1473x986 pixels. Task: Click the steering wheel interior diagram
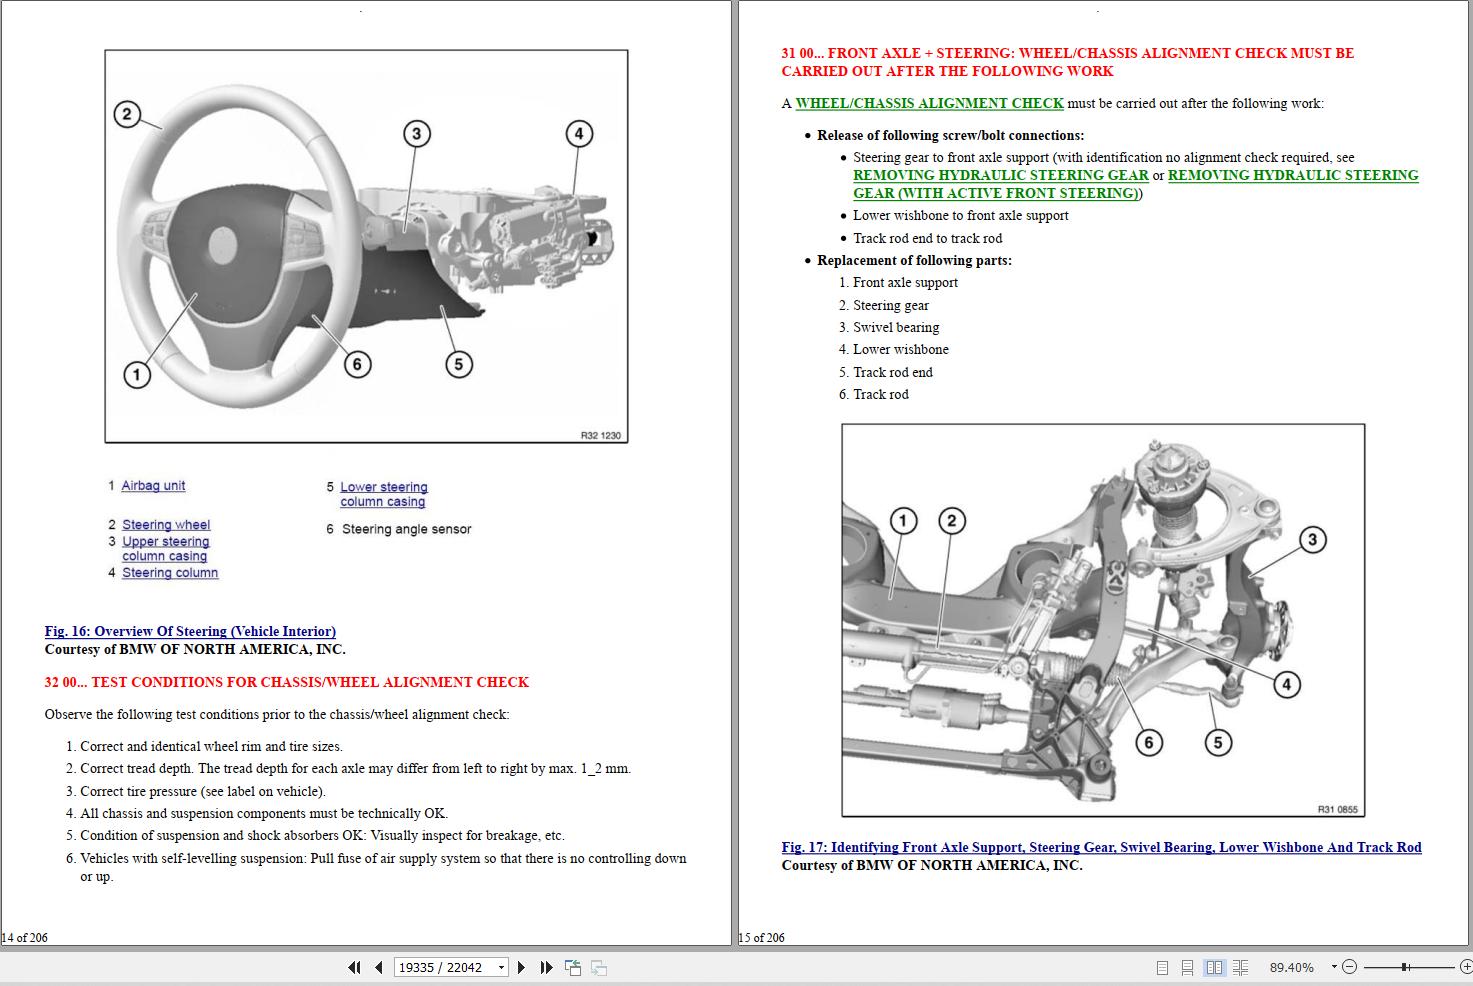(x=366, y=246)
